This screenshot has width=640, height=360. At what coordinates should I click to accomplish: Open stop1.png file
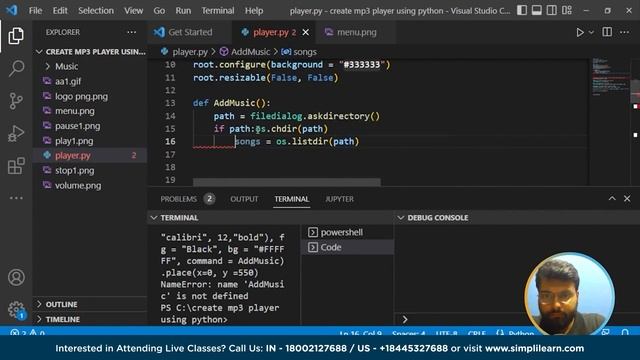(x=90, y=170)
